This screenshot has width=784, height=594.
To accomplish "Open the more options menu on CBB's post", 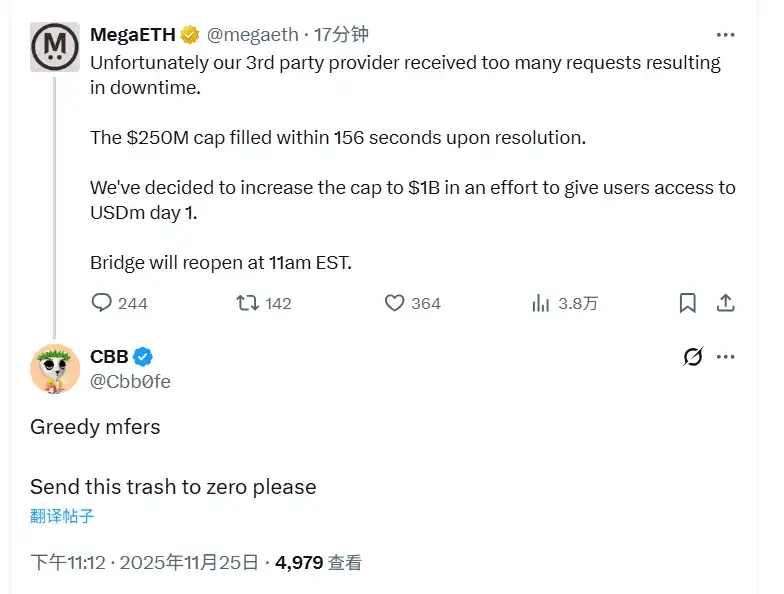I will 726,357.
